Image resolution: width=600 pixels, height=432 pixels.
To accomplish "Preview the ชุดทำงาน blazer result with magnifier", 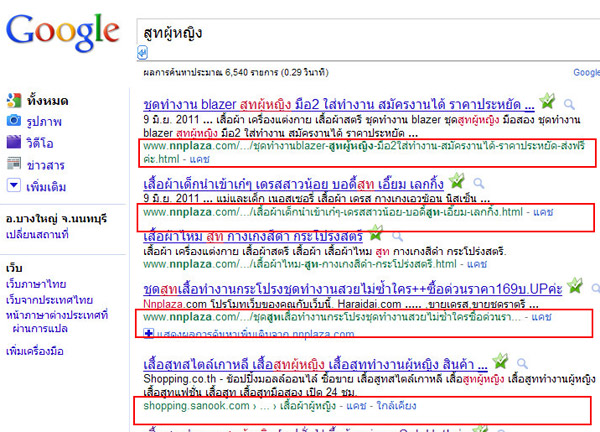I will point(569,104).
